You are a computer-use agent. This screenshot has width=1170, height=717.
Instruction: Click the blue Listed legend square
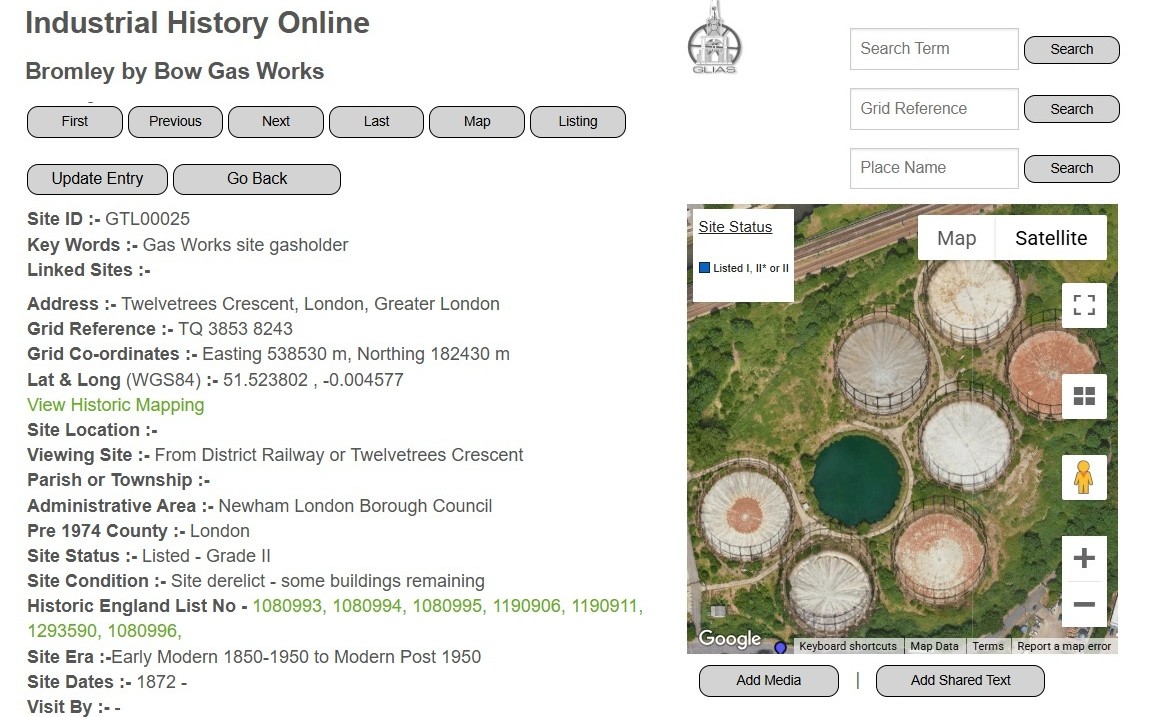pyautogui.click(x=704, y=268)
